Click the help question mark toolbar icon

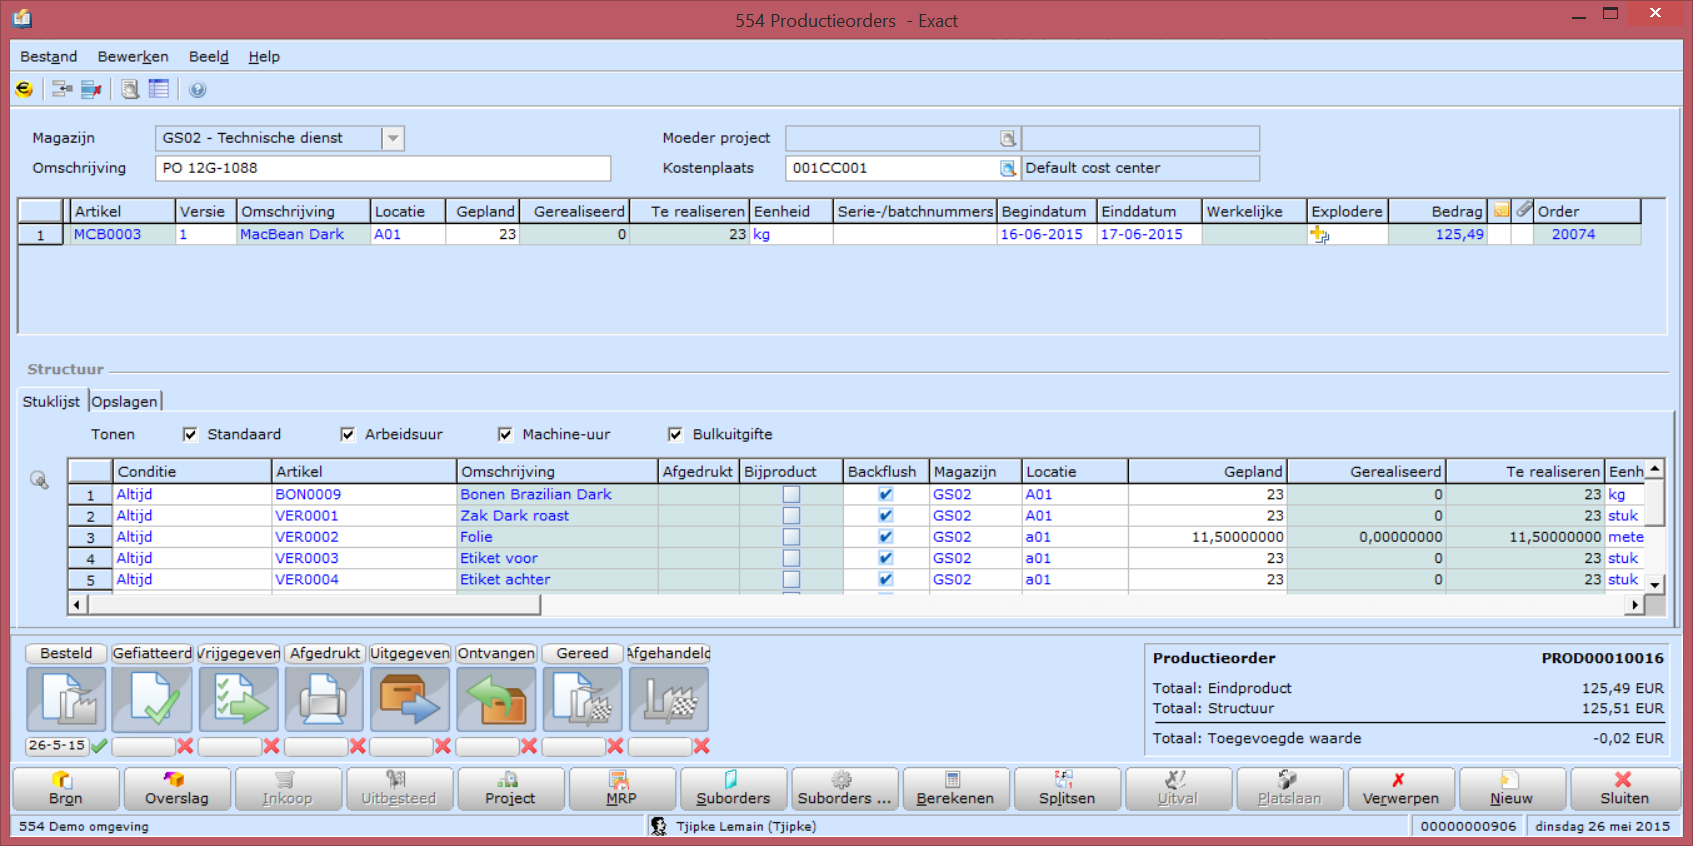click(198, 90)
